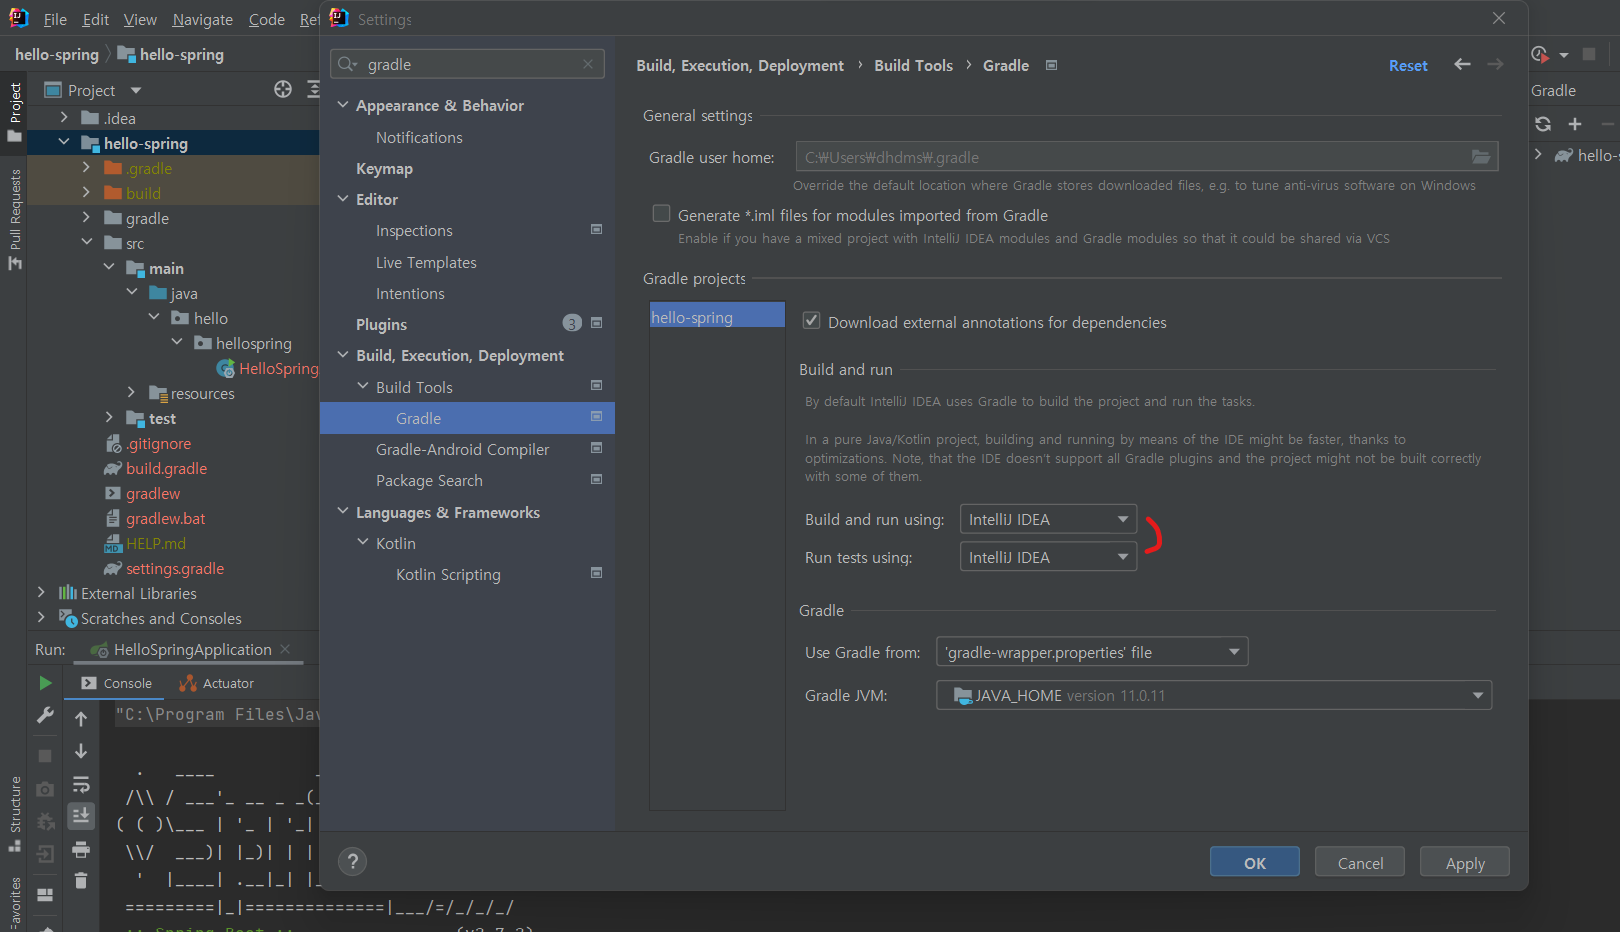Click the OK button
This screenshot has height=932, width=1620.
point(1255,862)
